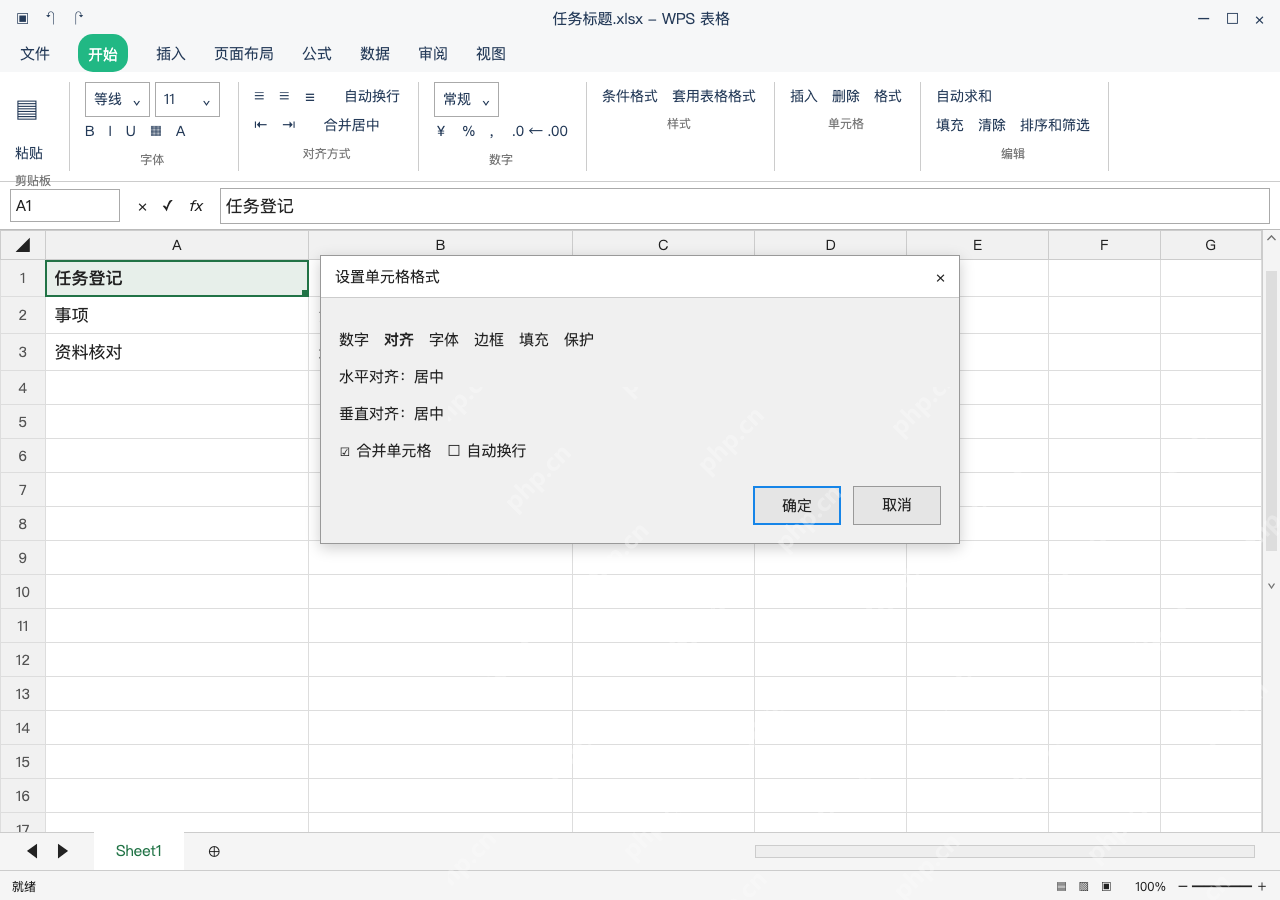Click 自动求和 in the editing group
Screen dimensions: 1280x900
964,96
